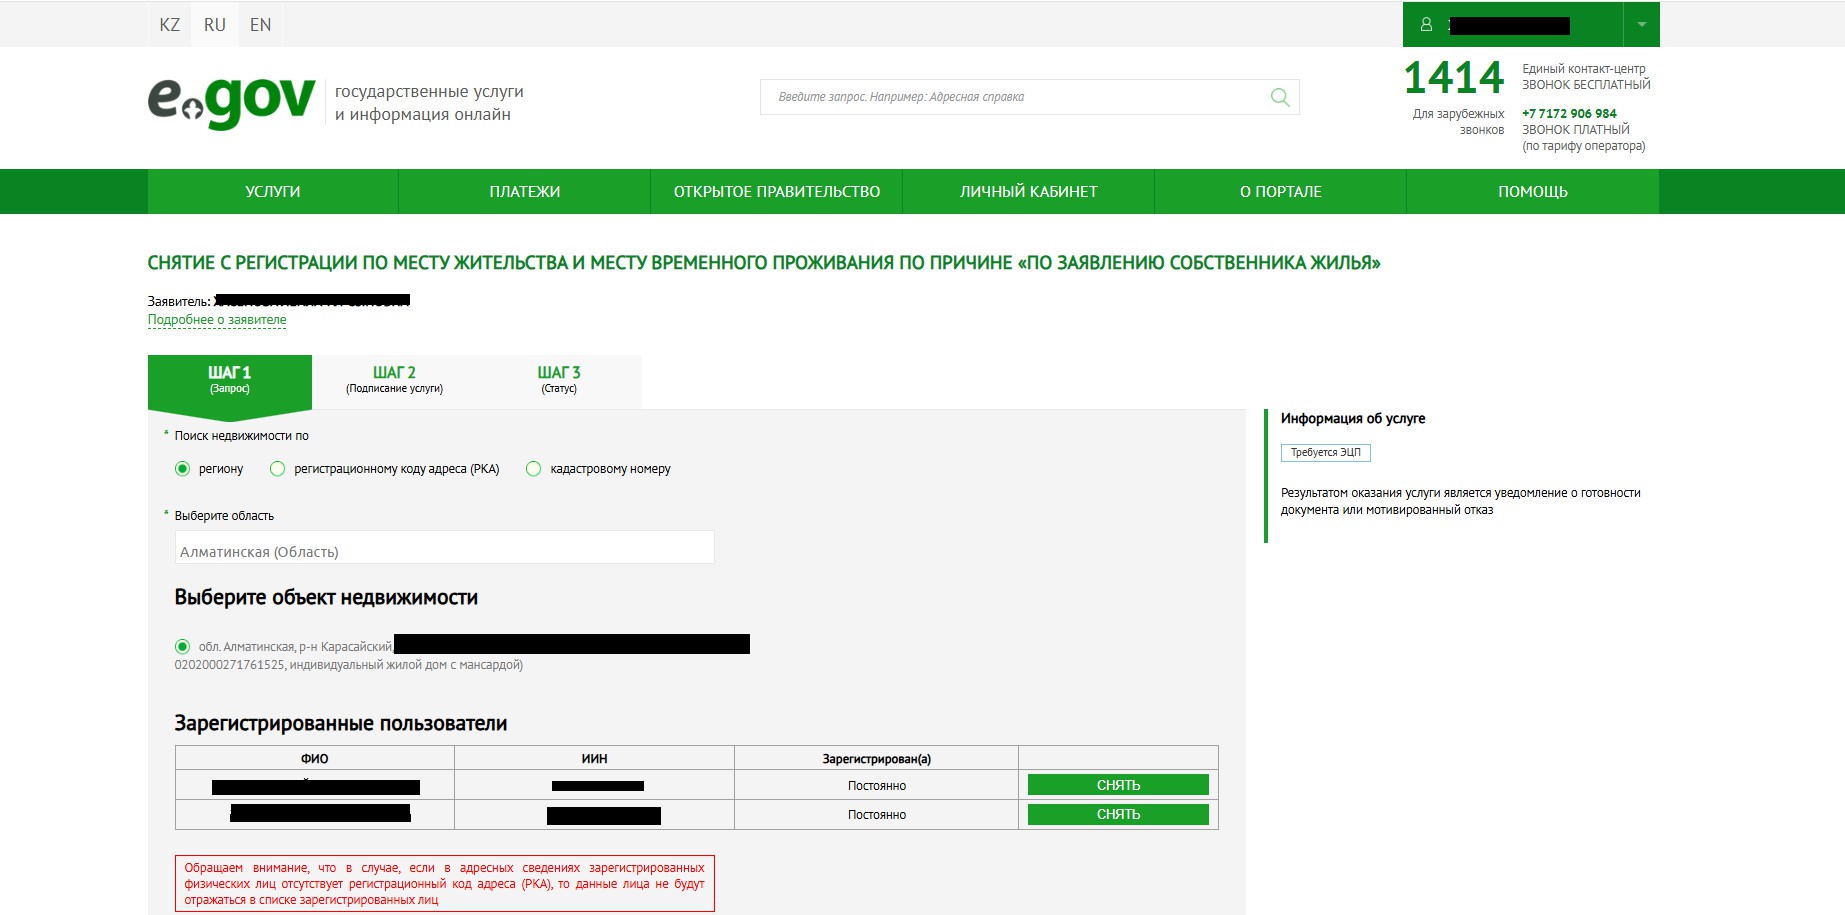Select search by registration address code (РКА)

point(278,469)
